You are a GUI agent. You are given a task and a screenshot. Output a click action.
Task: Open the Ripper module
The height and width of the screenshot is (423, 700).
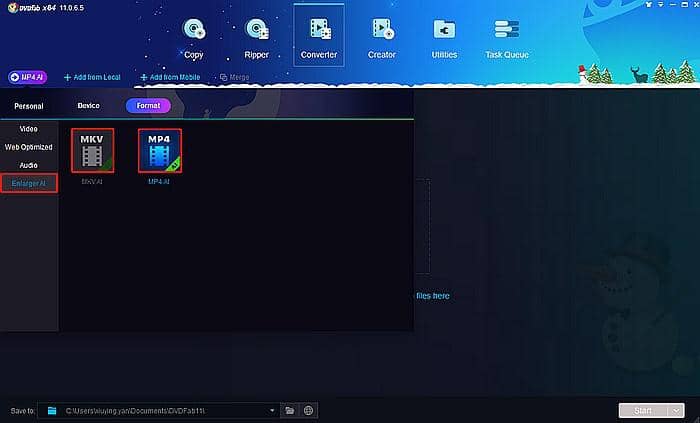click(x=257, y=38)
